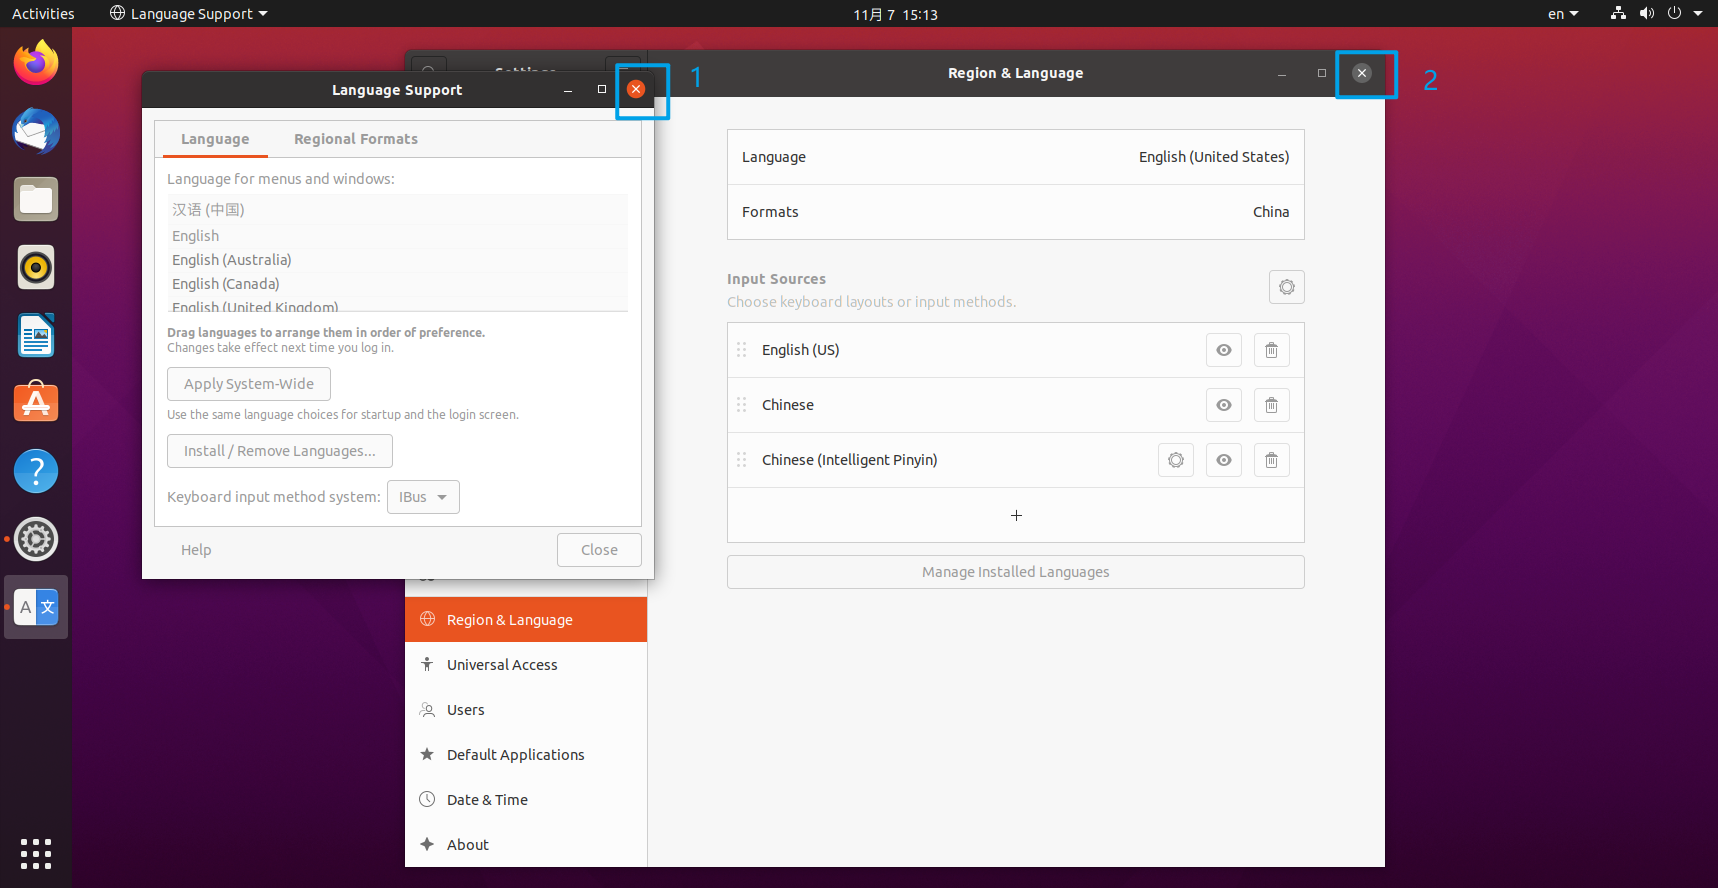Grab the drag handle of the English (US) row

point(742,350)
